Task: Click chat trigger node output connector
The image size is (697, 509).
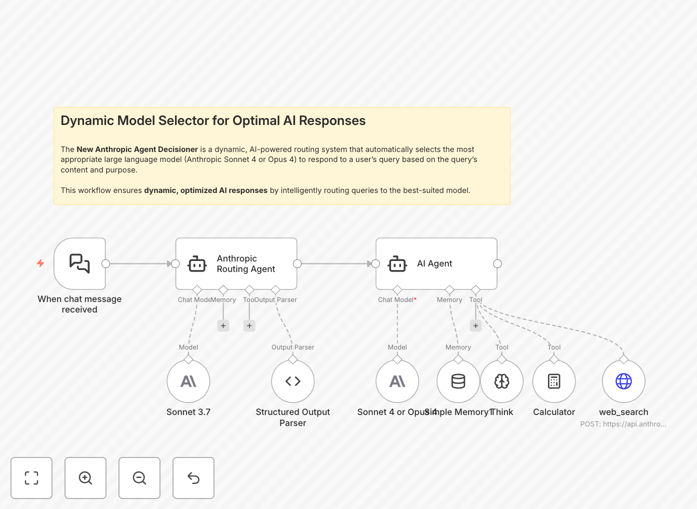Action: click(x=106, y=264)
